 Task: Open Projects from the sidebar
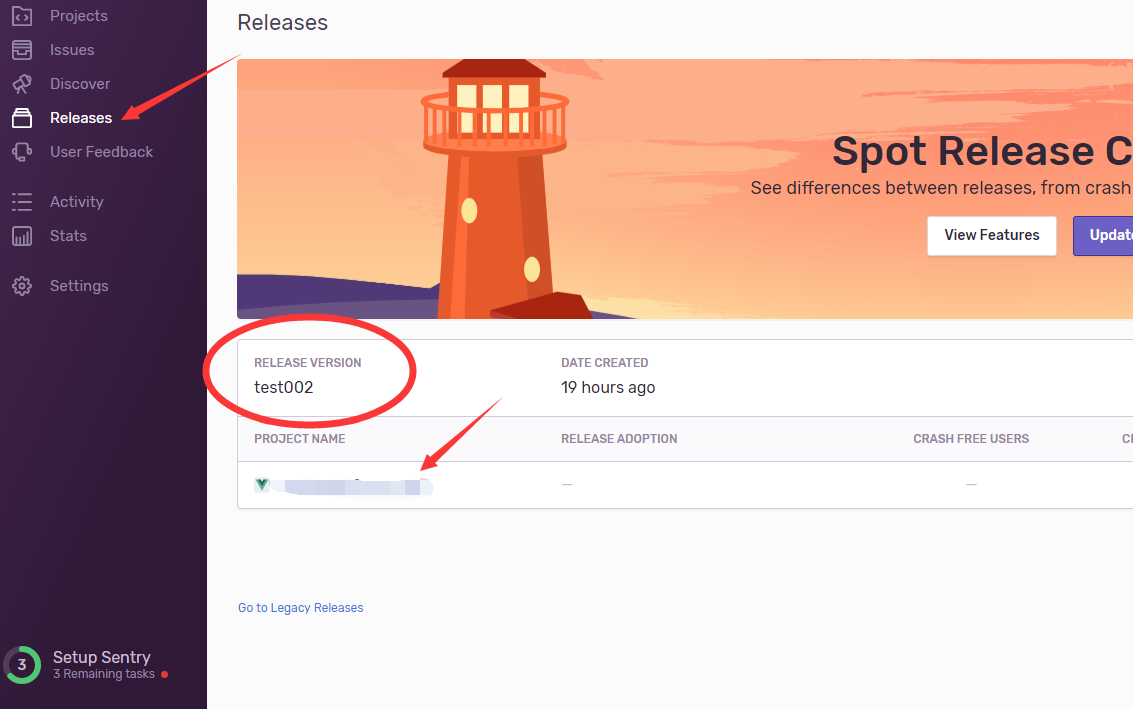[79, 16]
